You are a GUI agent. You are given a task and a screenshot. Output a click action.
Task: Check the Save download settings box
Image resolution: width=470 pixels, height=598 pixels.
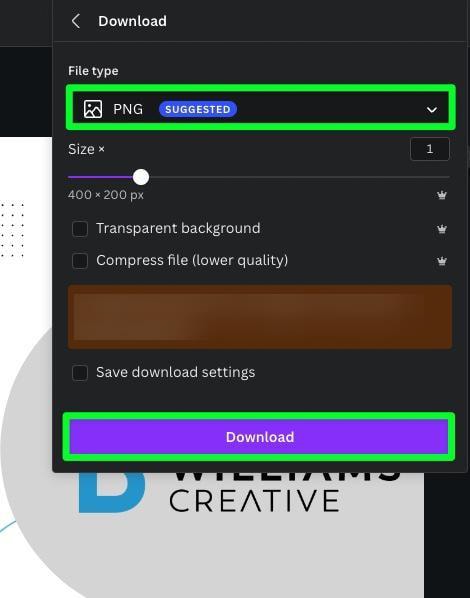(80, 373)
